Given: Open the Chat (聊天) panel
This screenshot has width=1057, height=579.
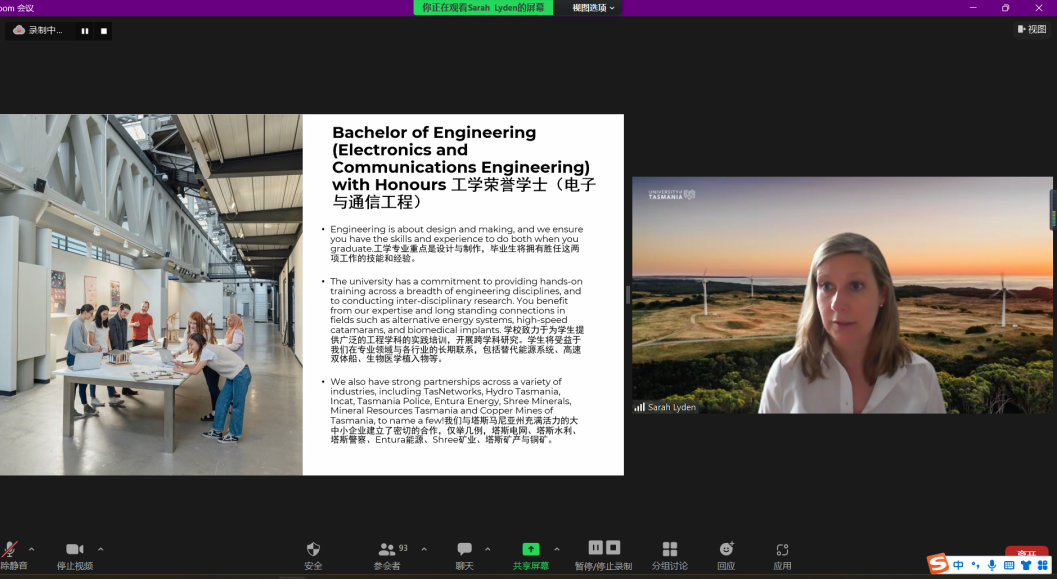Looking at the screenshot, I should coord(464,550).
